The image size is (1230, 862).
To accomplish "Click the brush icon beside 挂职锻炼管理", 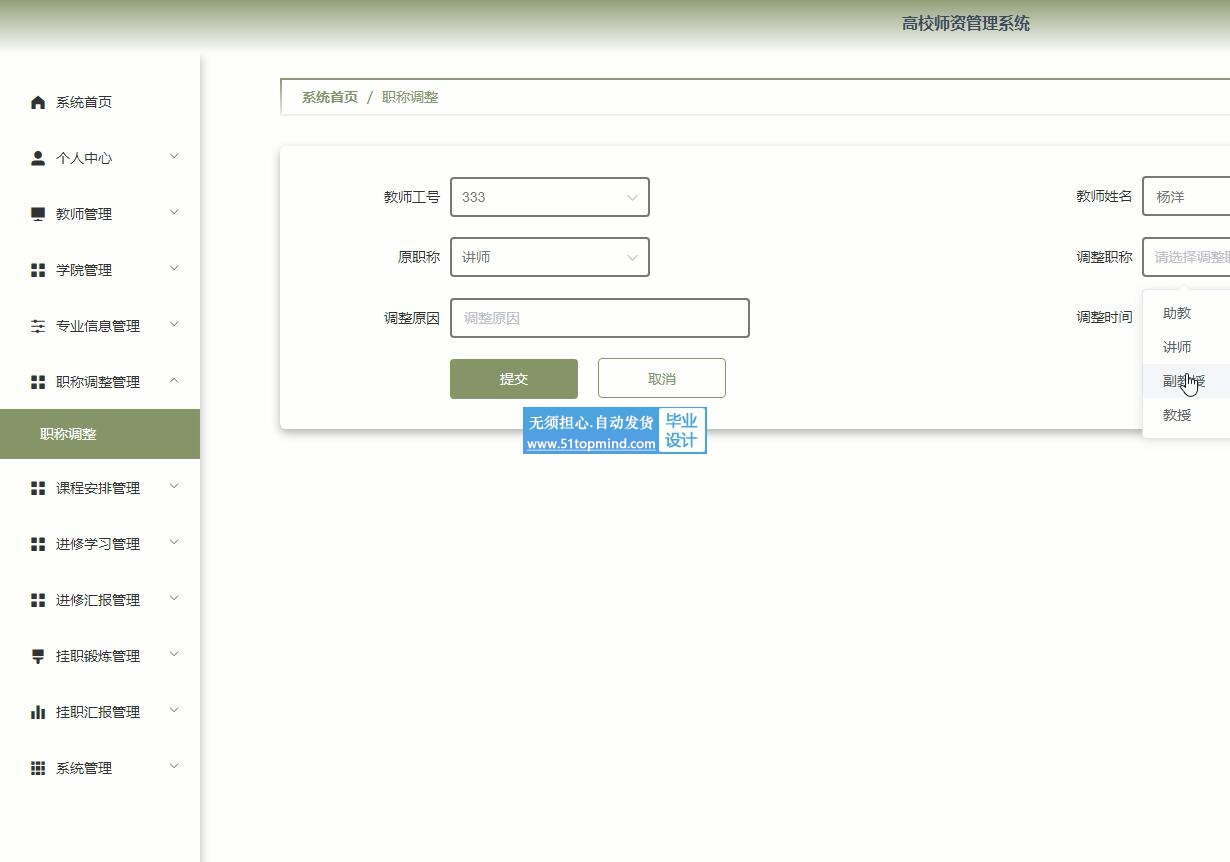I will click(x=38, y=656).
